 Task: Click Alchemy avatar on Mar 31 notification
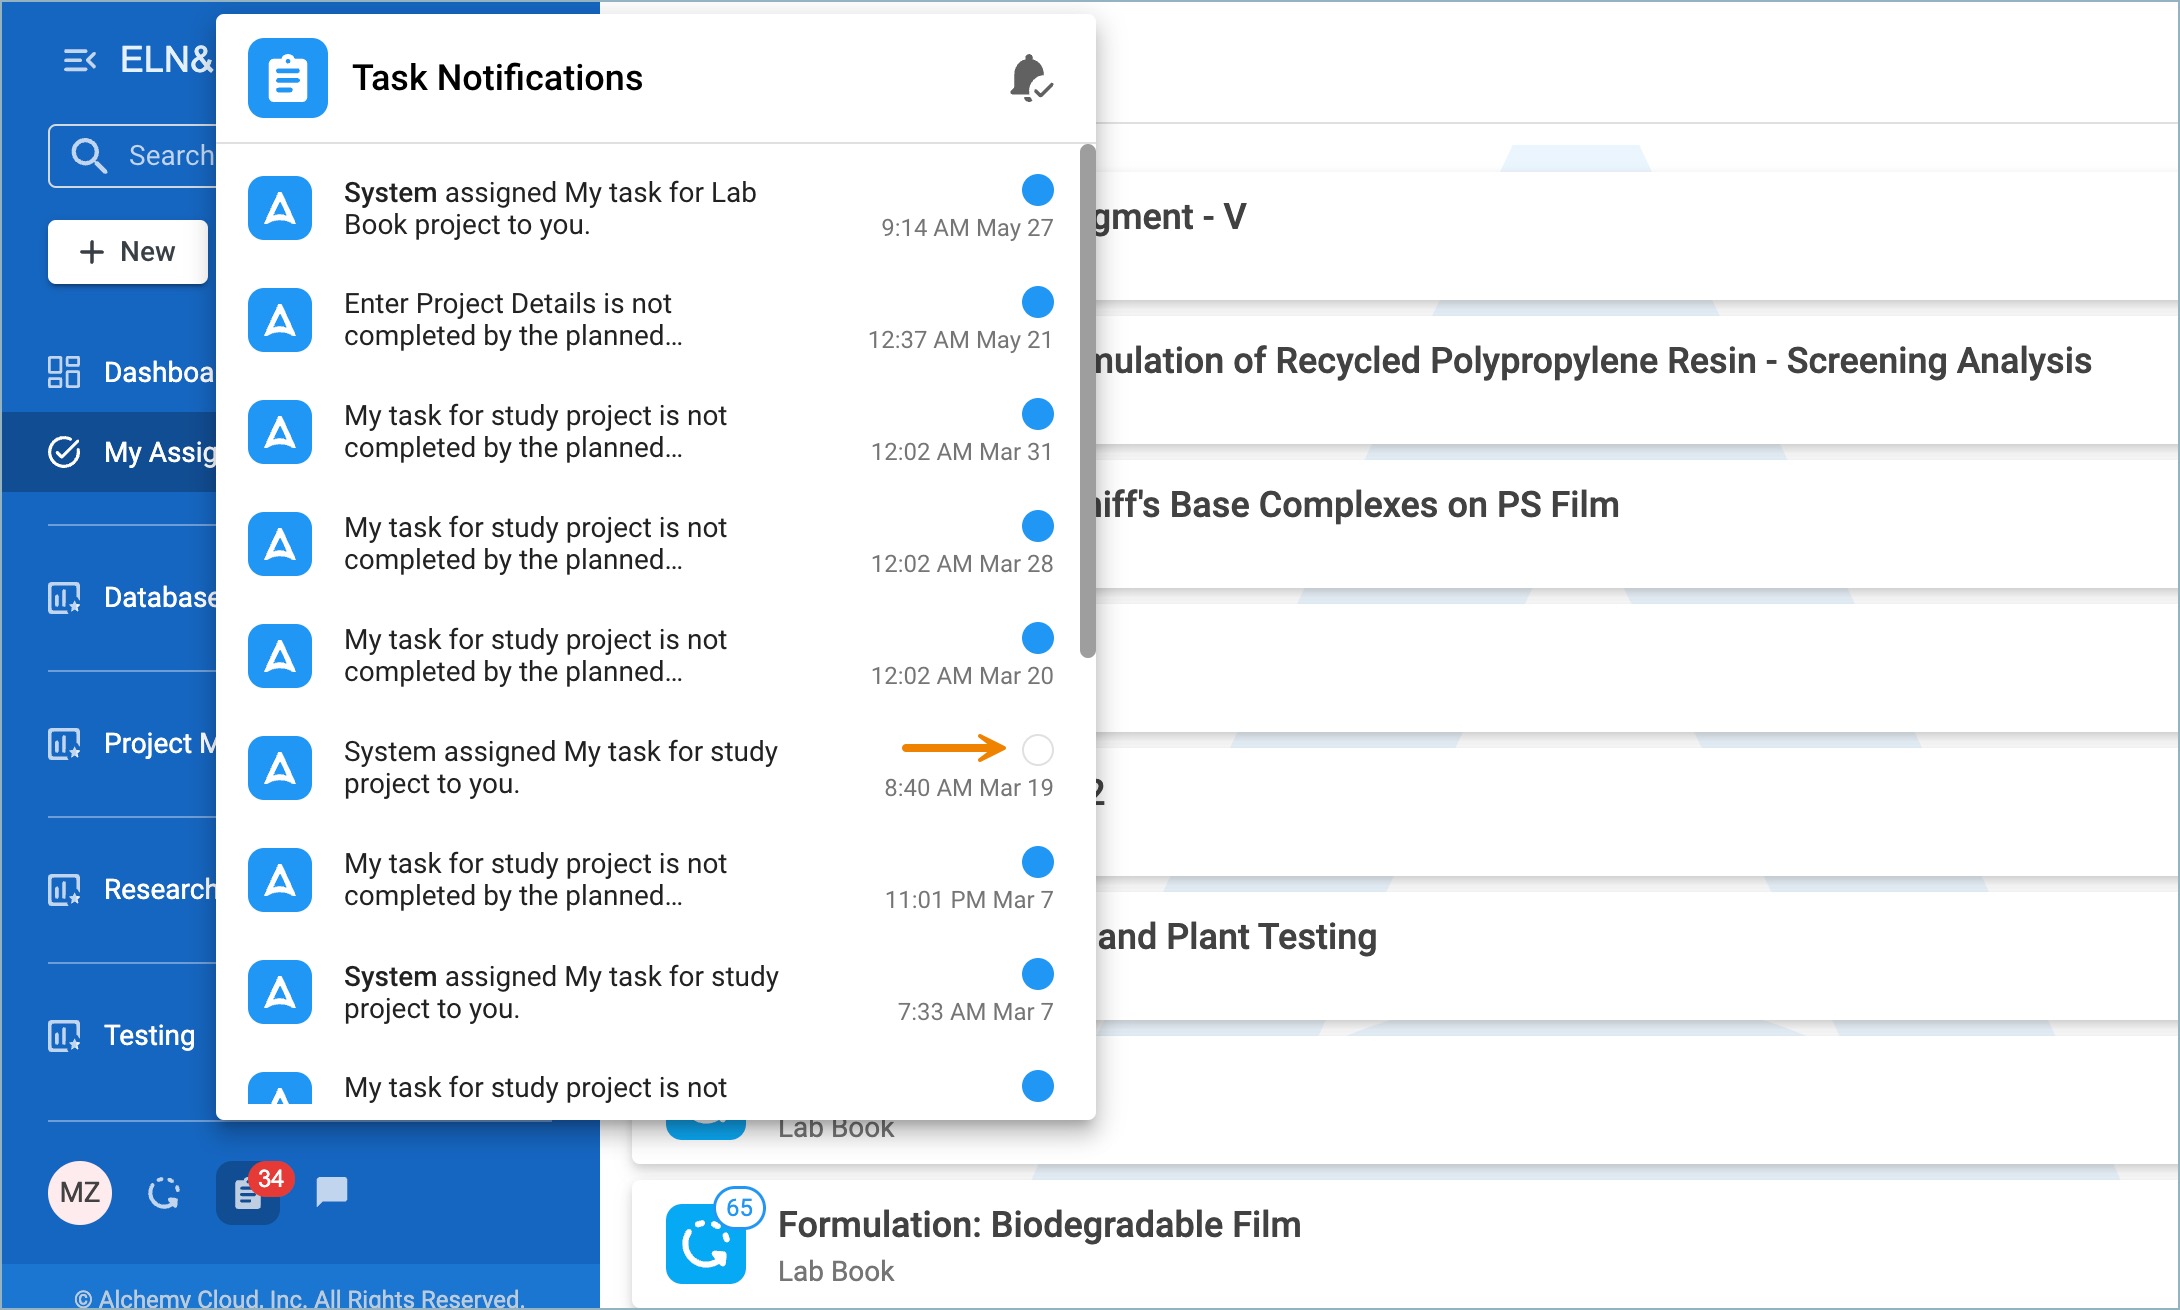pyautogui.click(x=280, y=432)
